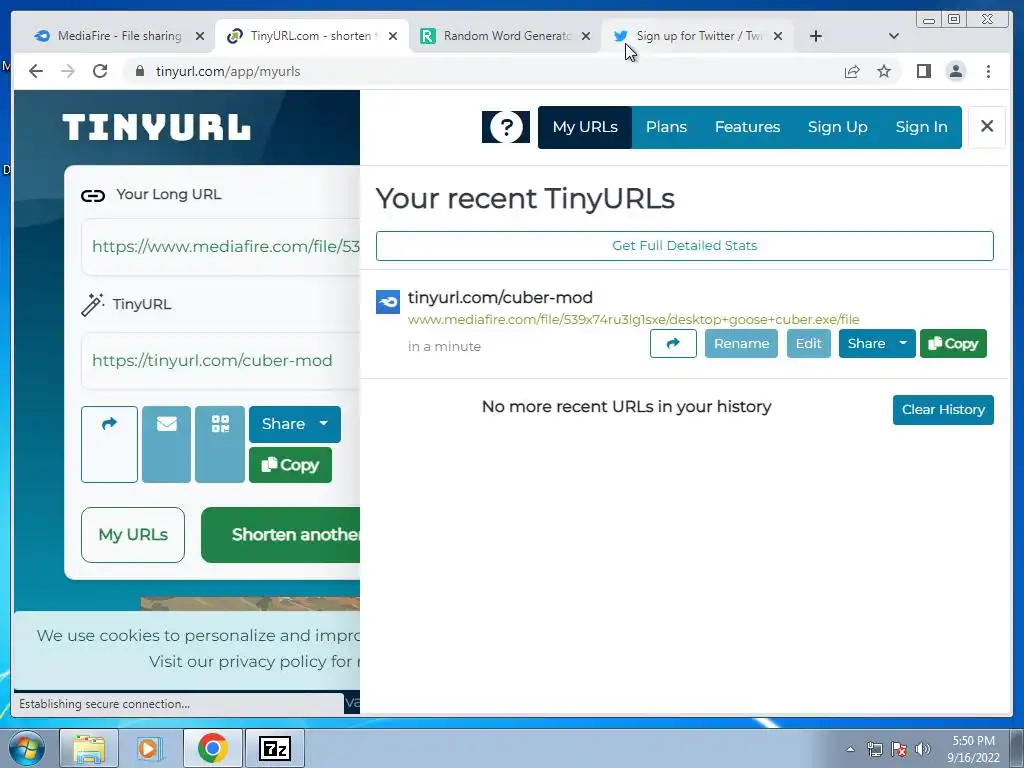Click the network tray icon
1024x768 pixels.
(x=874, y=749)
